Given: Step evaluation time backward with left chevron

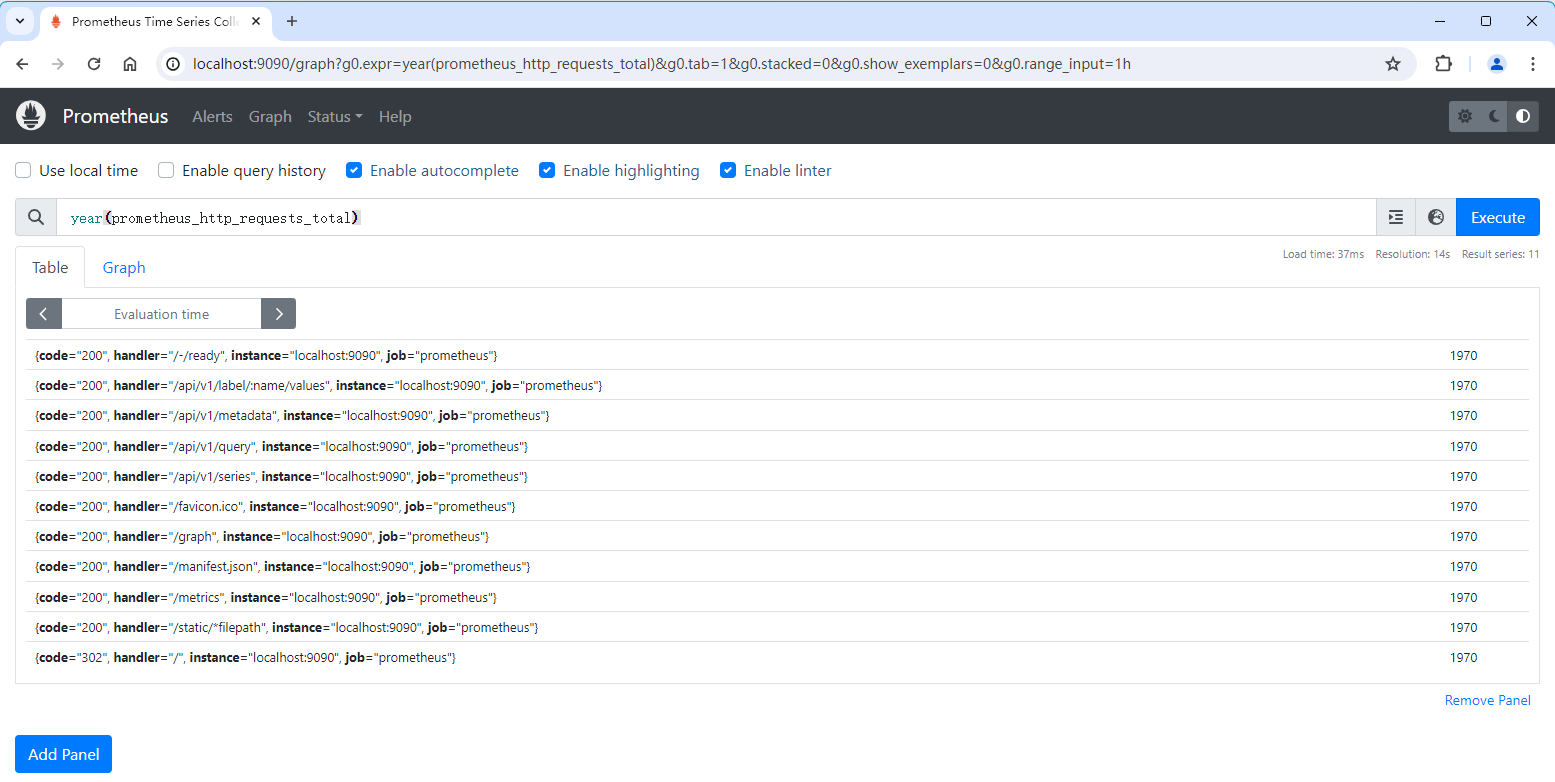Looking at the screenshot, I should click(44, 314).
